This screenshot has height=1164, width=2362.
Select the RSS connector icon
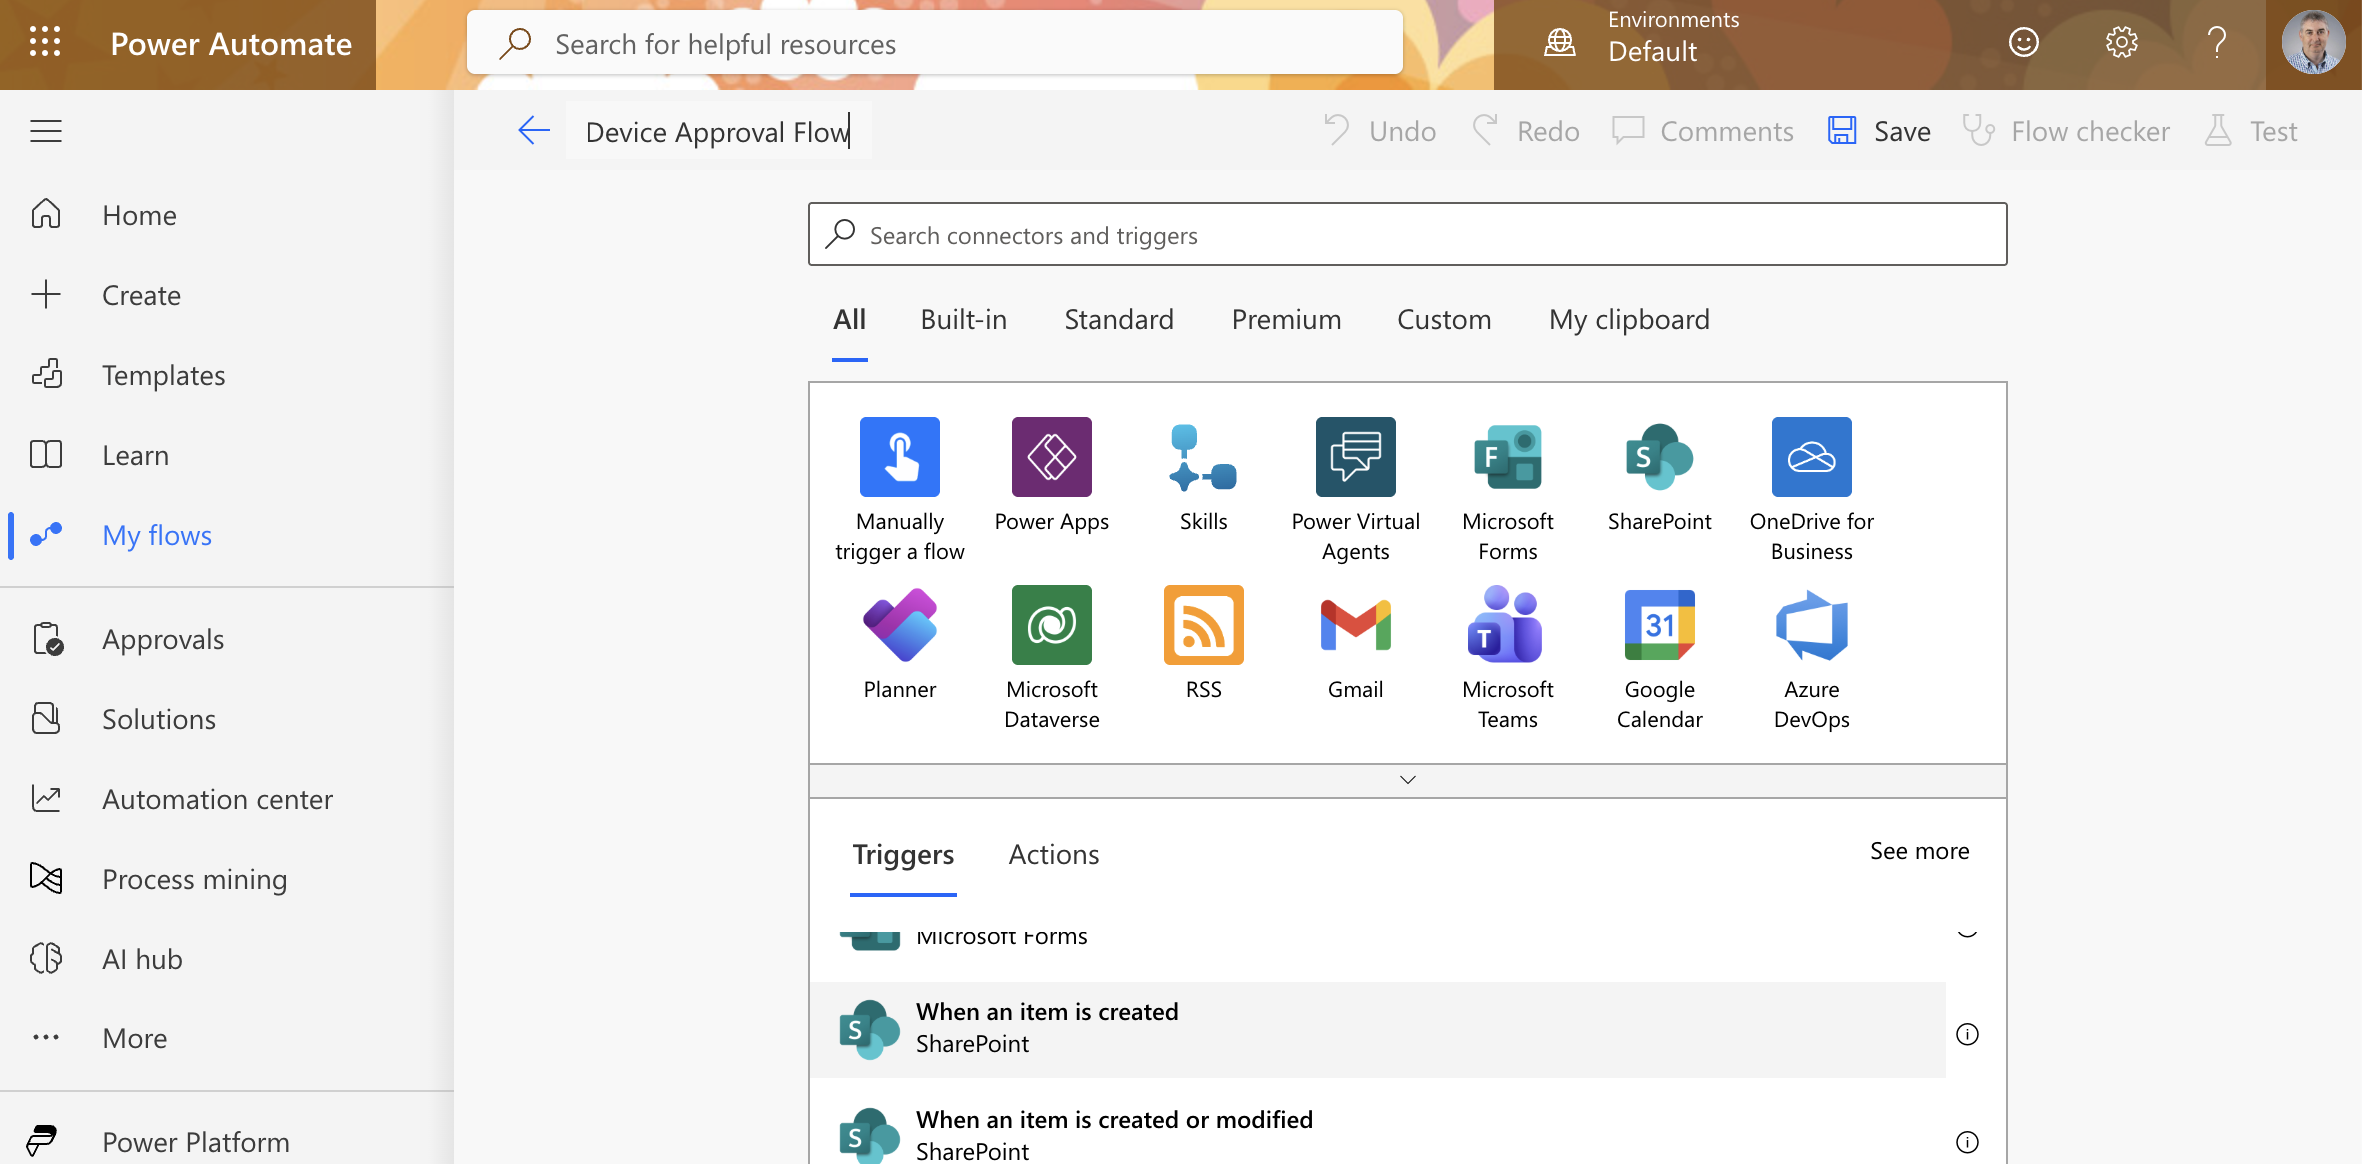[1204, 625]
